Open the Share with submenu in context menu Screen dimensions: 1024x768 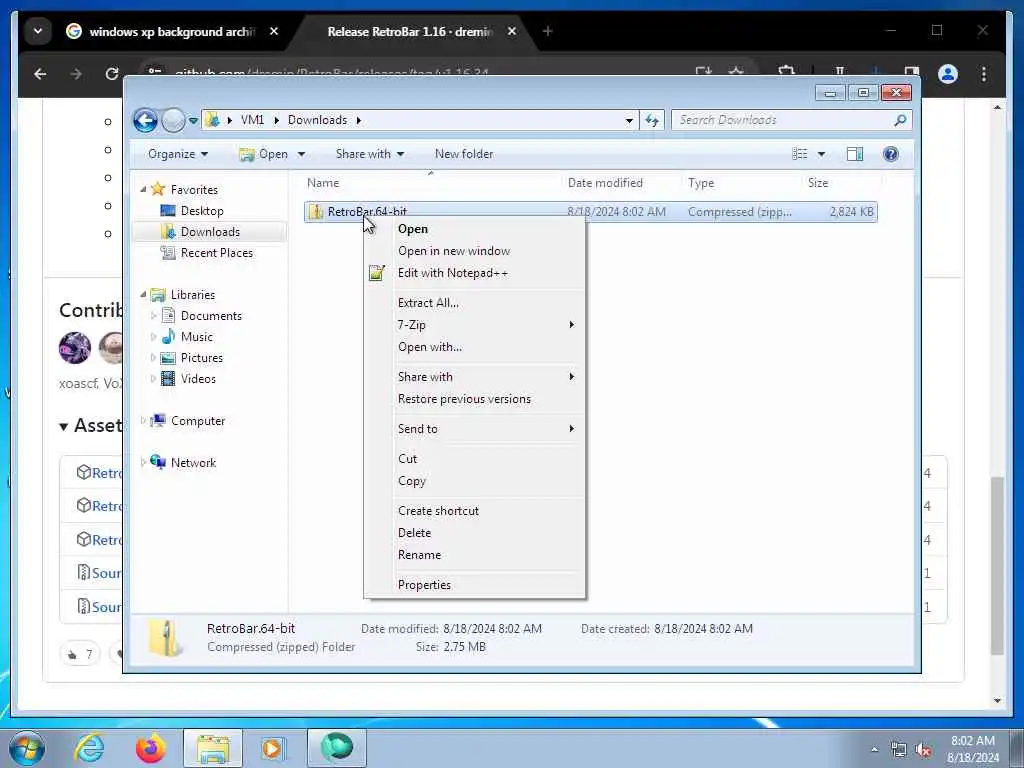pos(474,377)
